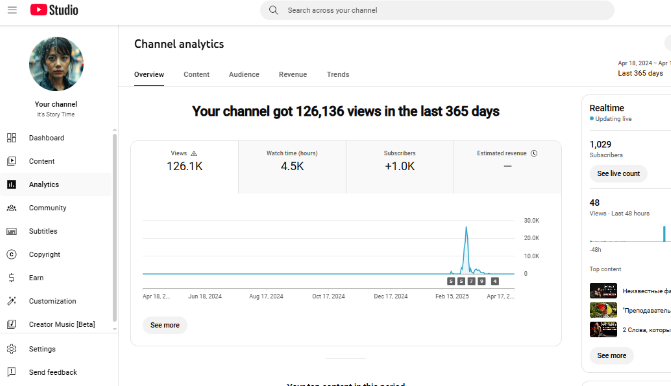
Task: Click the warning triangle next to Views
Action: [x=194, y=153]
